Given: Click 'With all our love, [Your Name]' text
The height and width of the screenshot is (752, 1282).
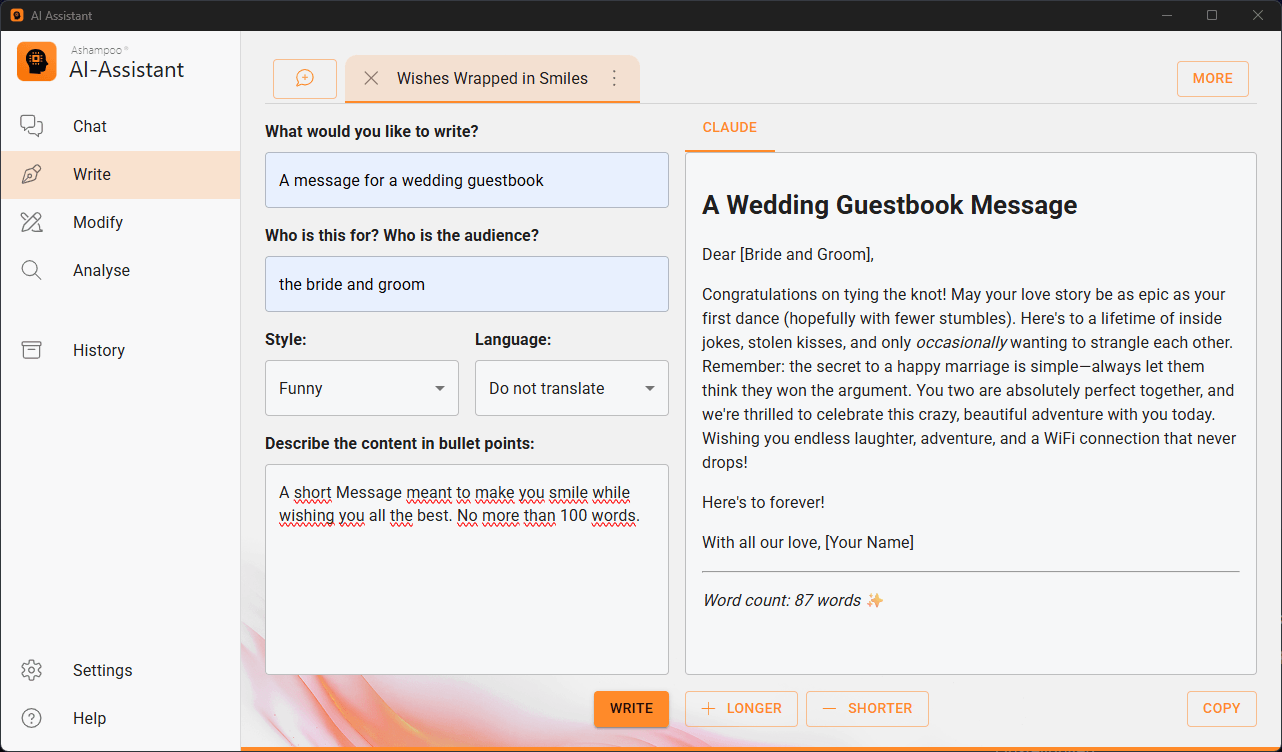Looking at the screenshot, I should point(808,543).
